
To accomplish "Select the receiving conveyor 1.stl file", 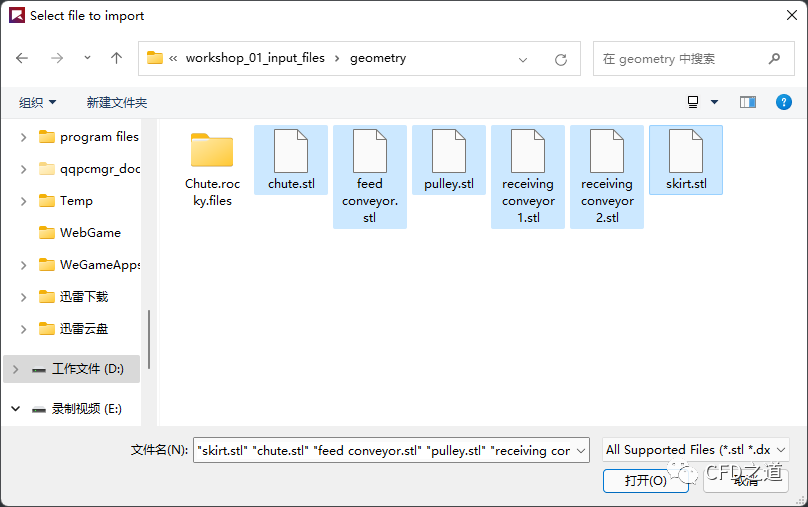I will pos(528,177).
